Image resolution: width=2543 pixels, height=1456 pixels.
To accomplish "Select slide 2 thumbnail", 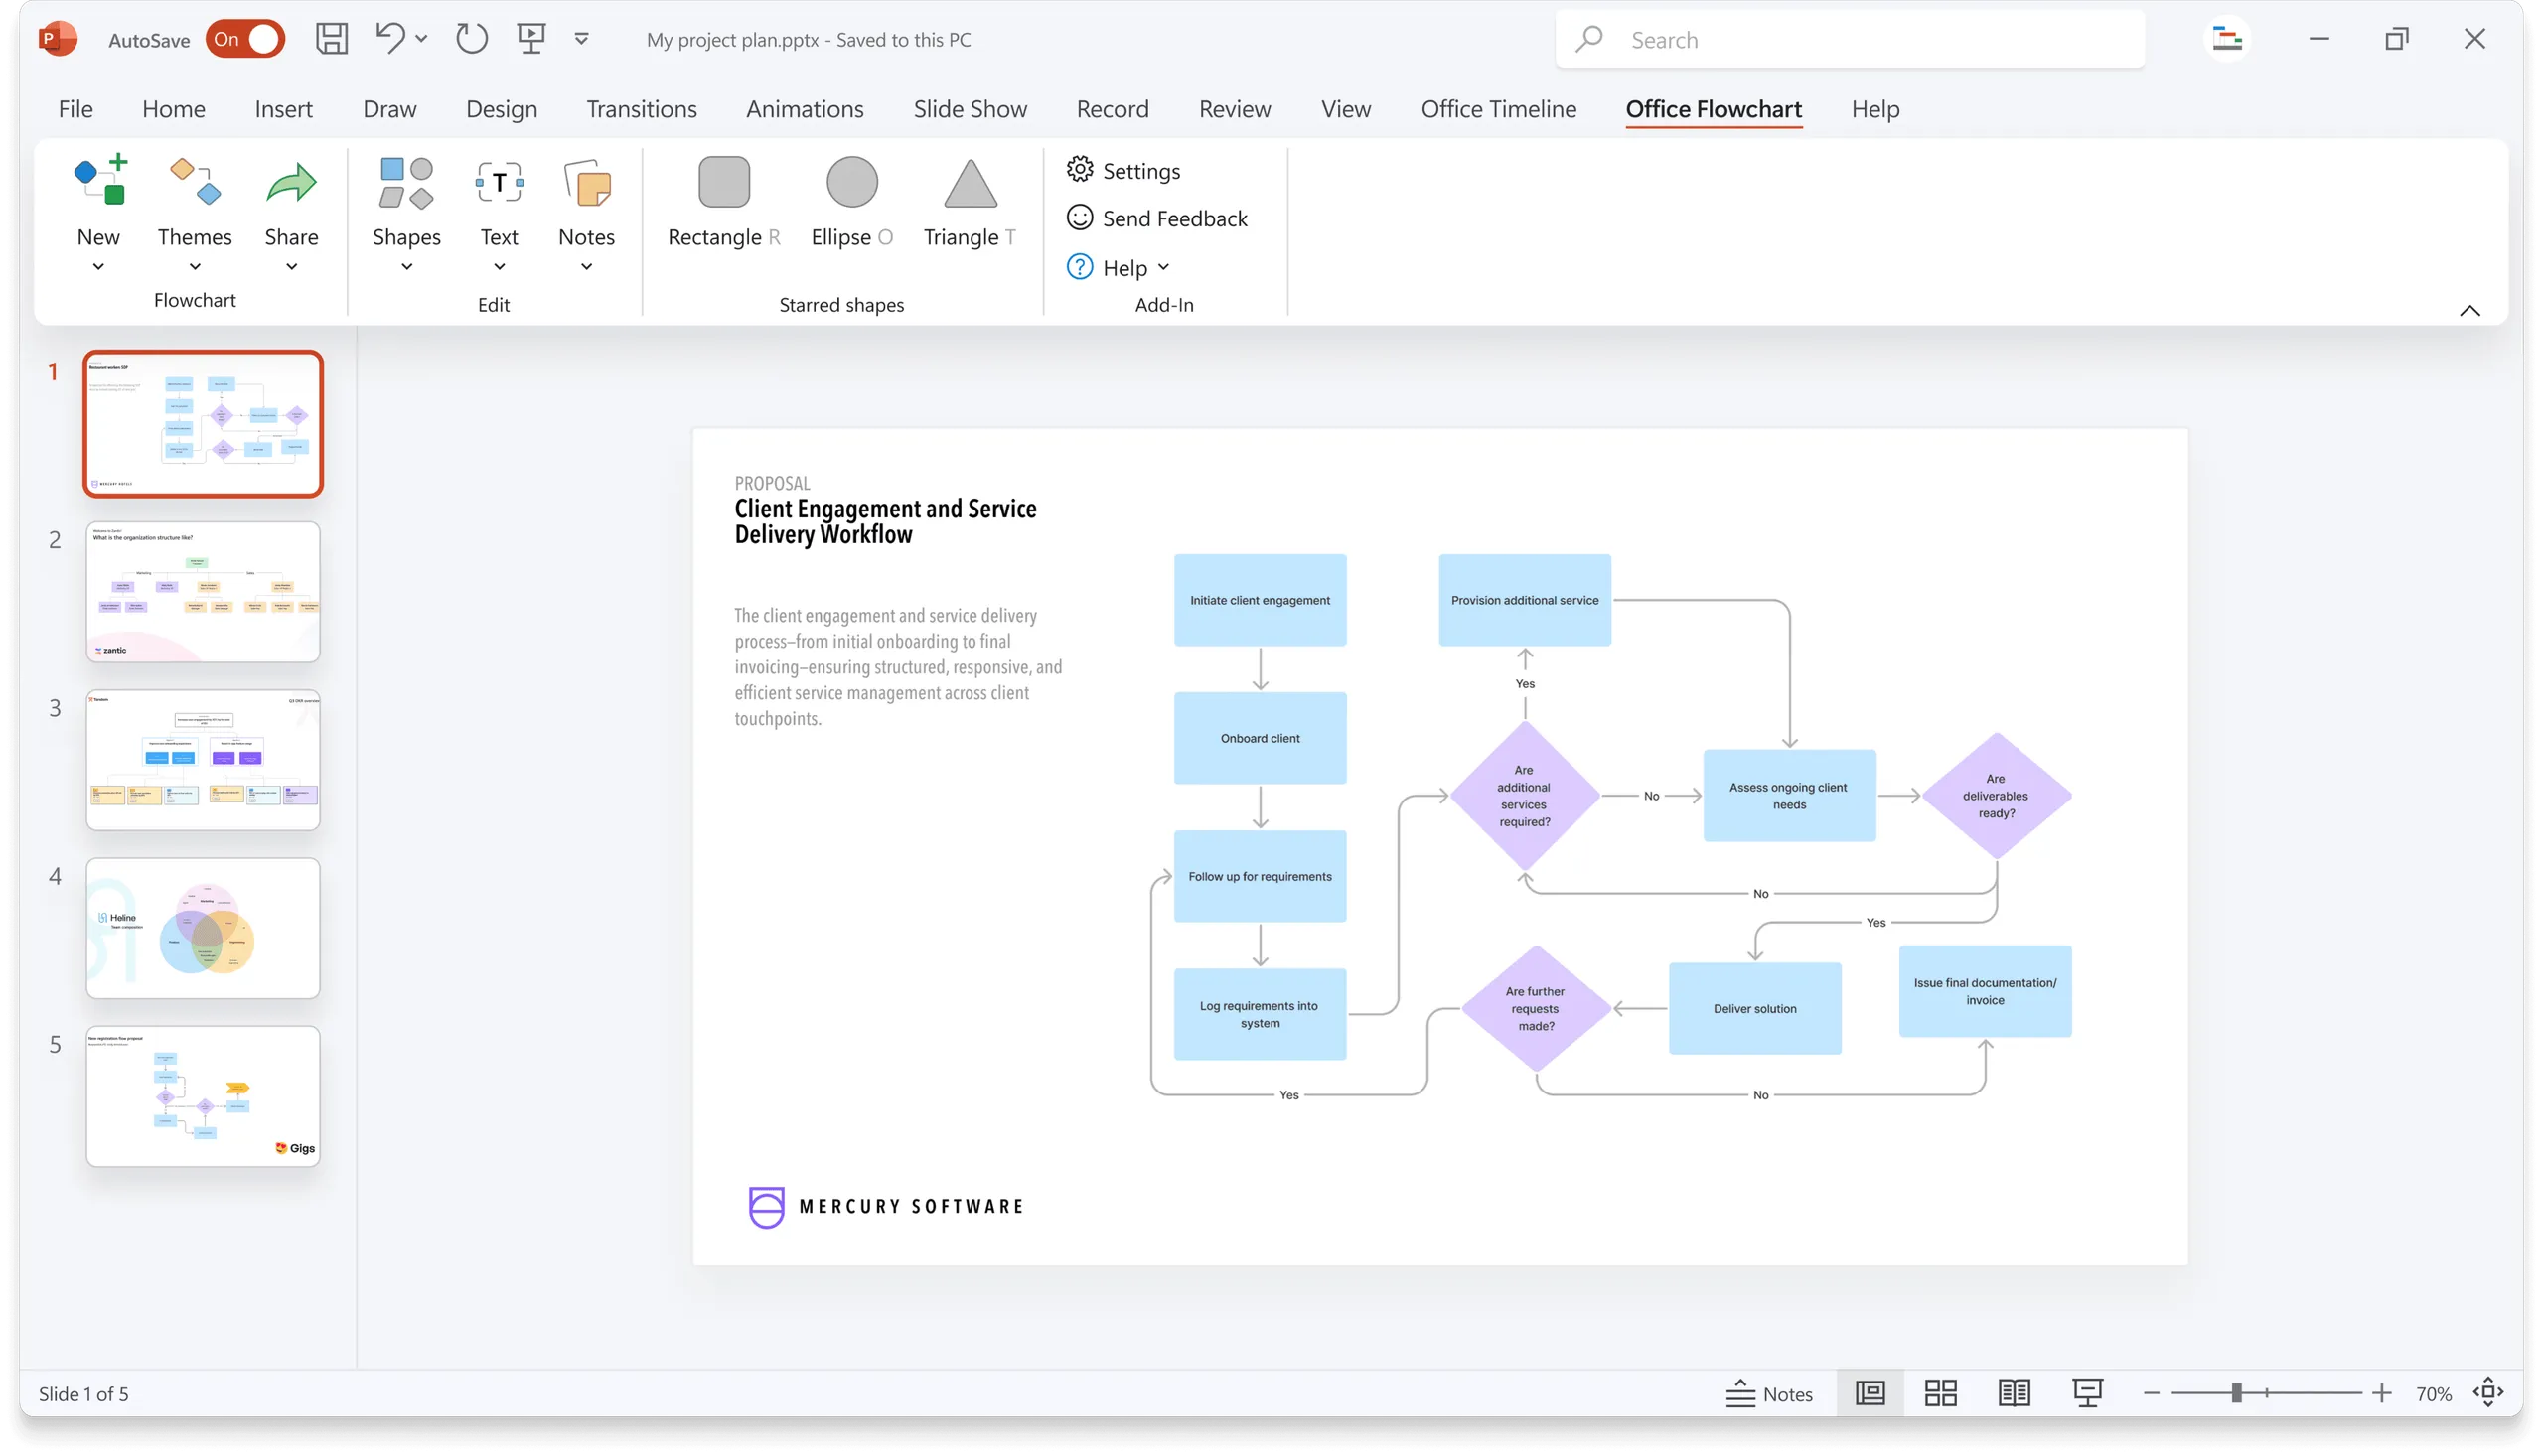I will pos(203,591).
